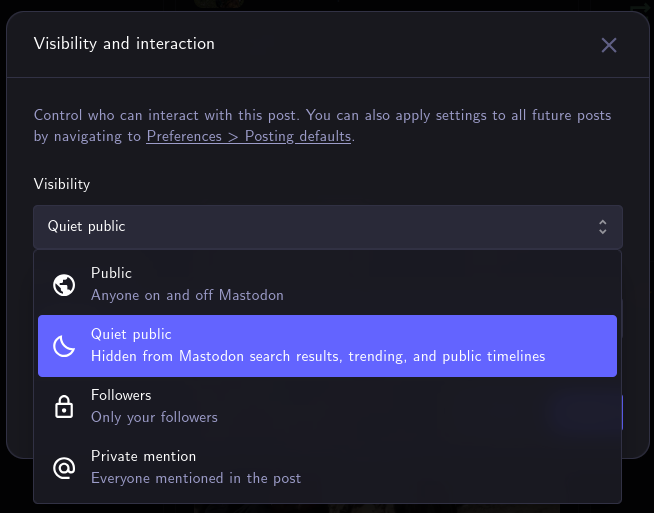654x513 pixels.
Task: Click the moon icon beside Quiet public
Action: coord(64,346)
